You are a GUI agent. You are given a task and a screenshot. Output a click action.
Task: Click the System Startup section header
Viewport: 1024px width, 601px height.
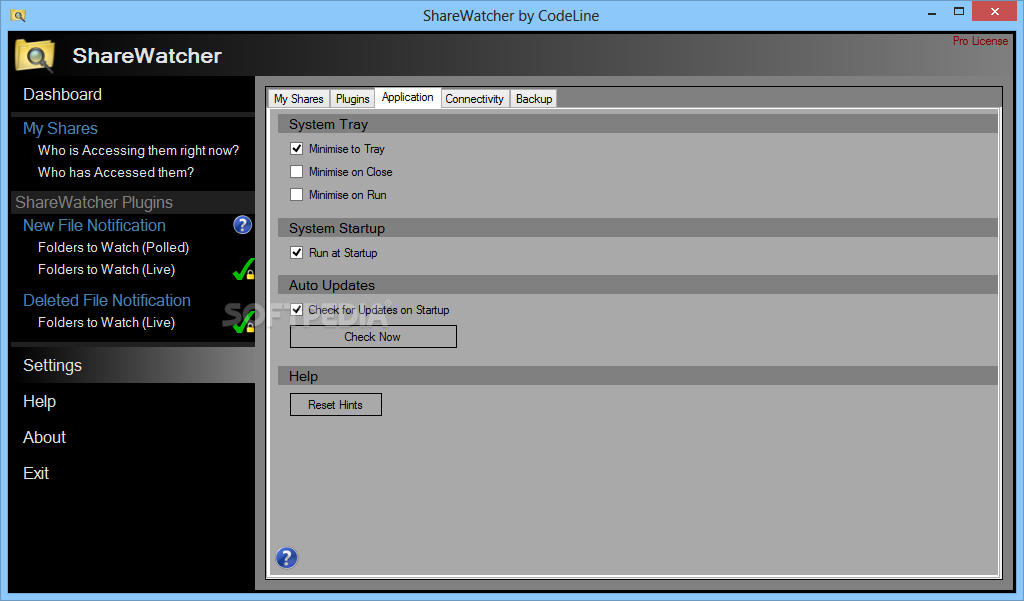click(637, 228)
